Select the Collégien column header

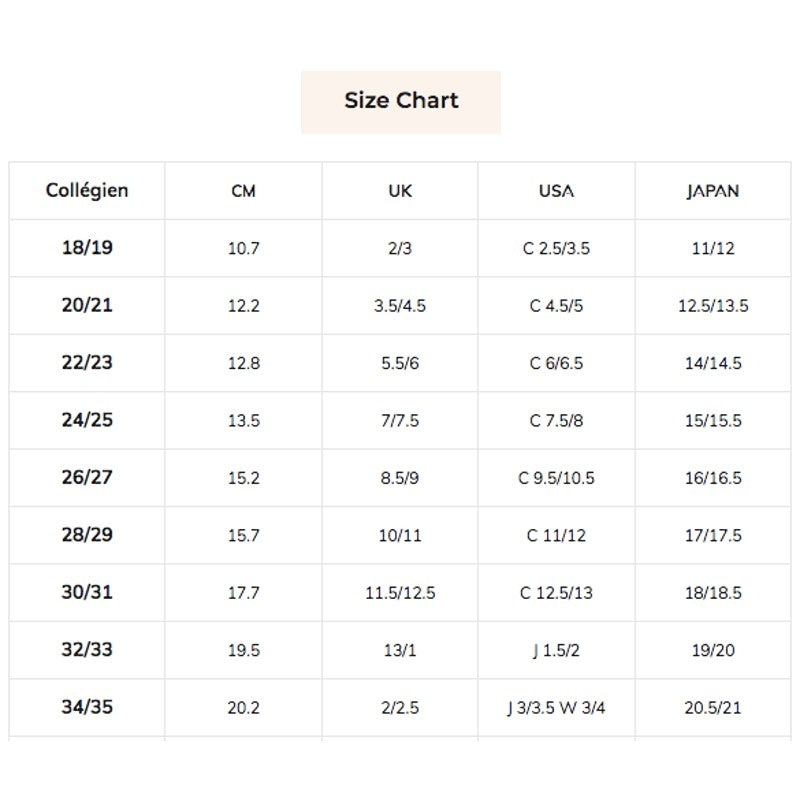click(87, 190)
